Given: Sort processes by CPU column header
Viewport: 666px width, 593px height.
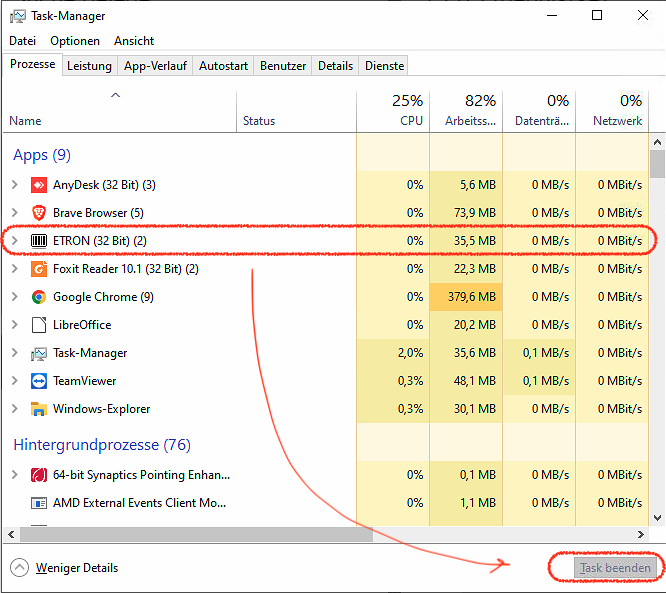Looking at the screenshot, I should [393, 110].
